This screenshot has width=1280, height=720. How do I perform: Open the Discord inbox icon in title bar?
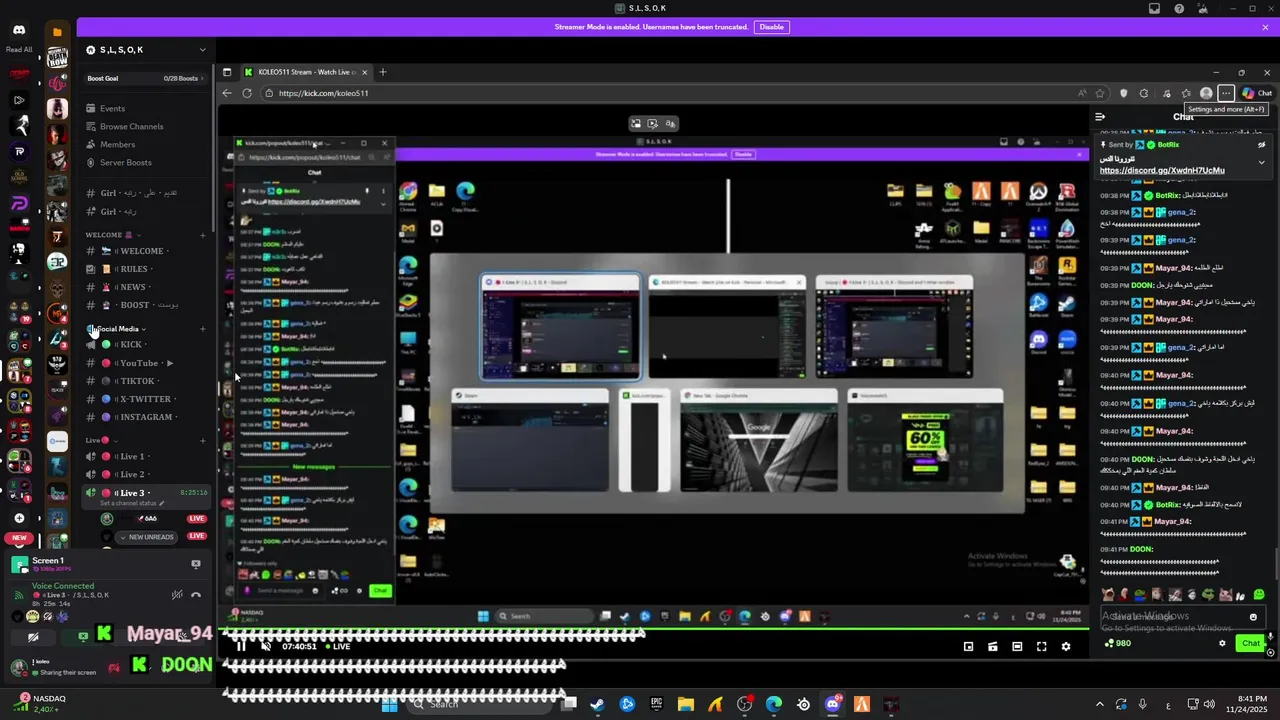point(1155,8)
